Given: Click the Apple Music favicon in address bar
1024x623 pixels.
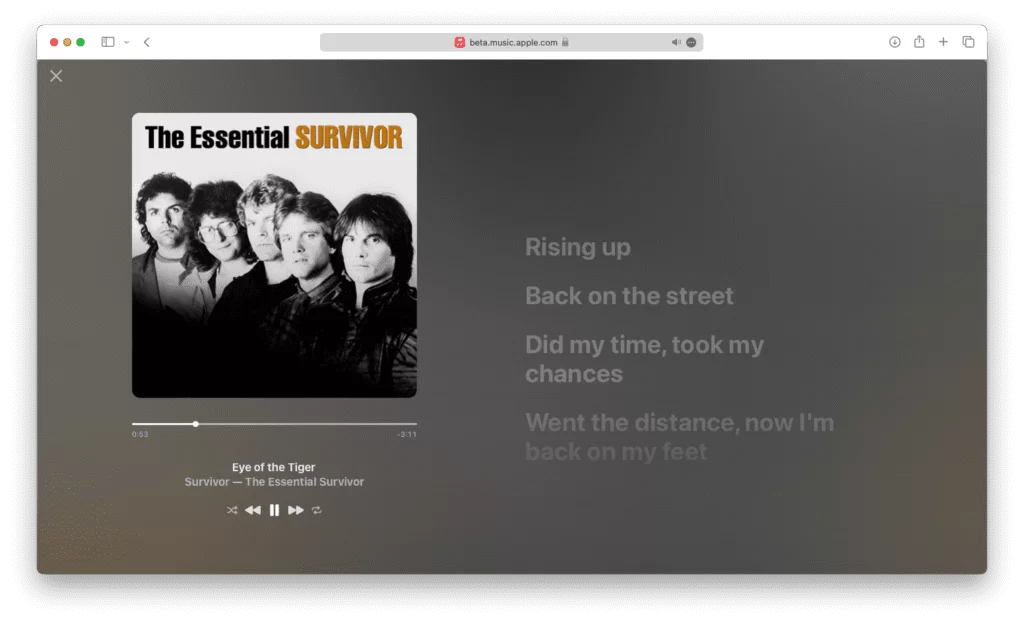Looking at the screenshot, I should pos(460,42).
